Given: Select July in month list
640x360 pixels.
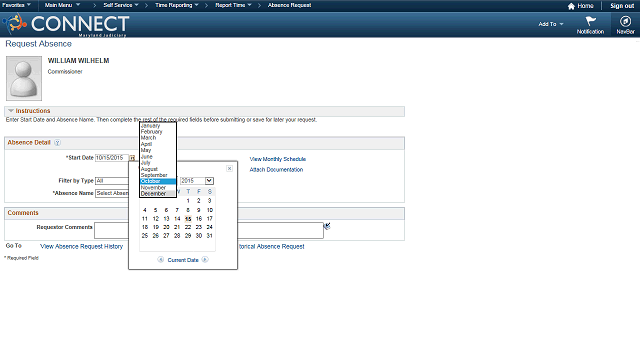Looking at the screenshot, I should pyautogui.click(x=158, y=163).
